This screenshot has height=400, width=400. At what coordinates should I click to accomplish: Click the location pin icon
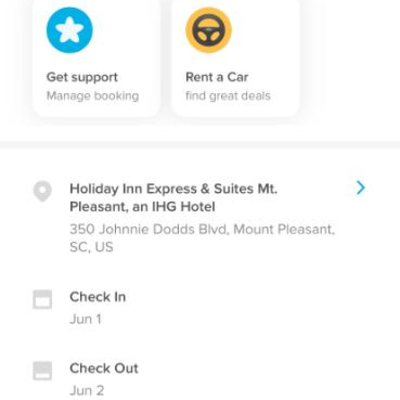tap(43, 191)
